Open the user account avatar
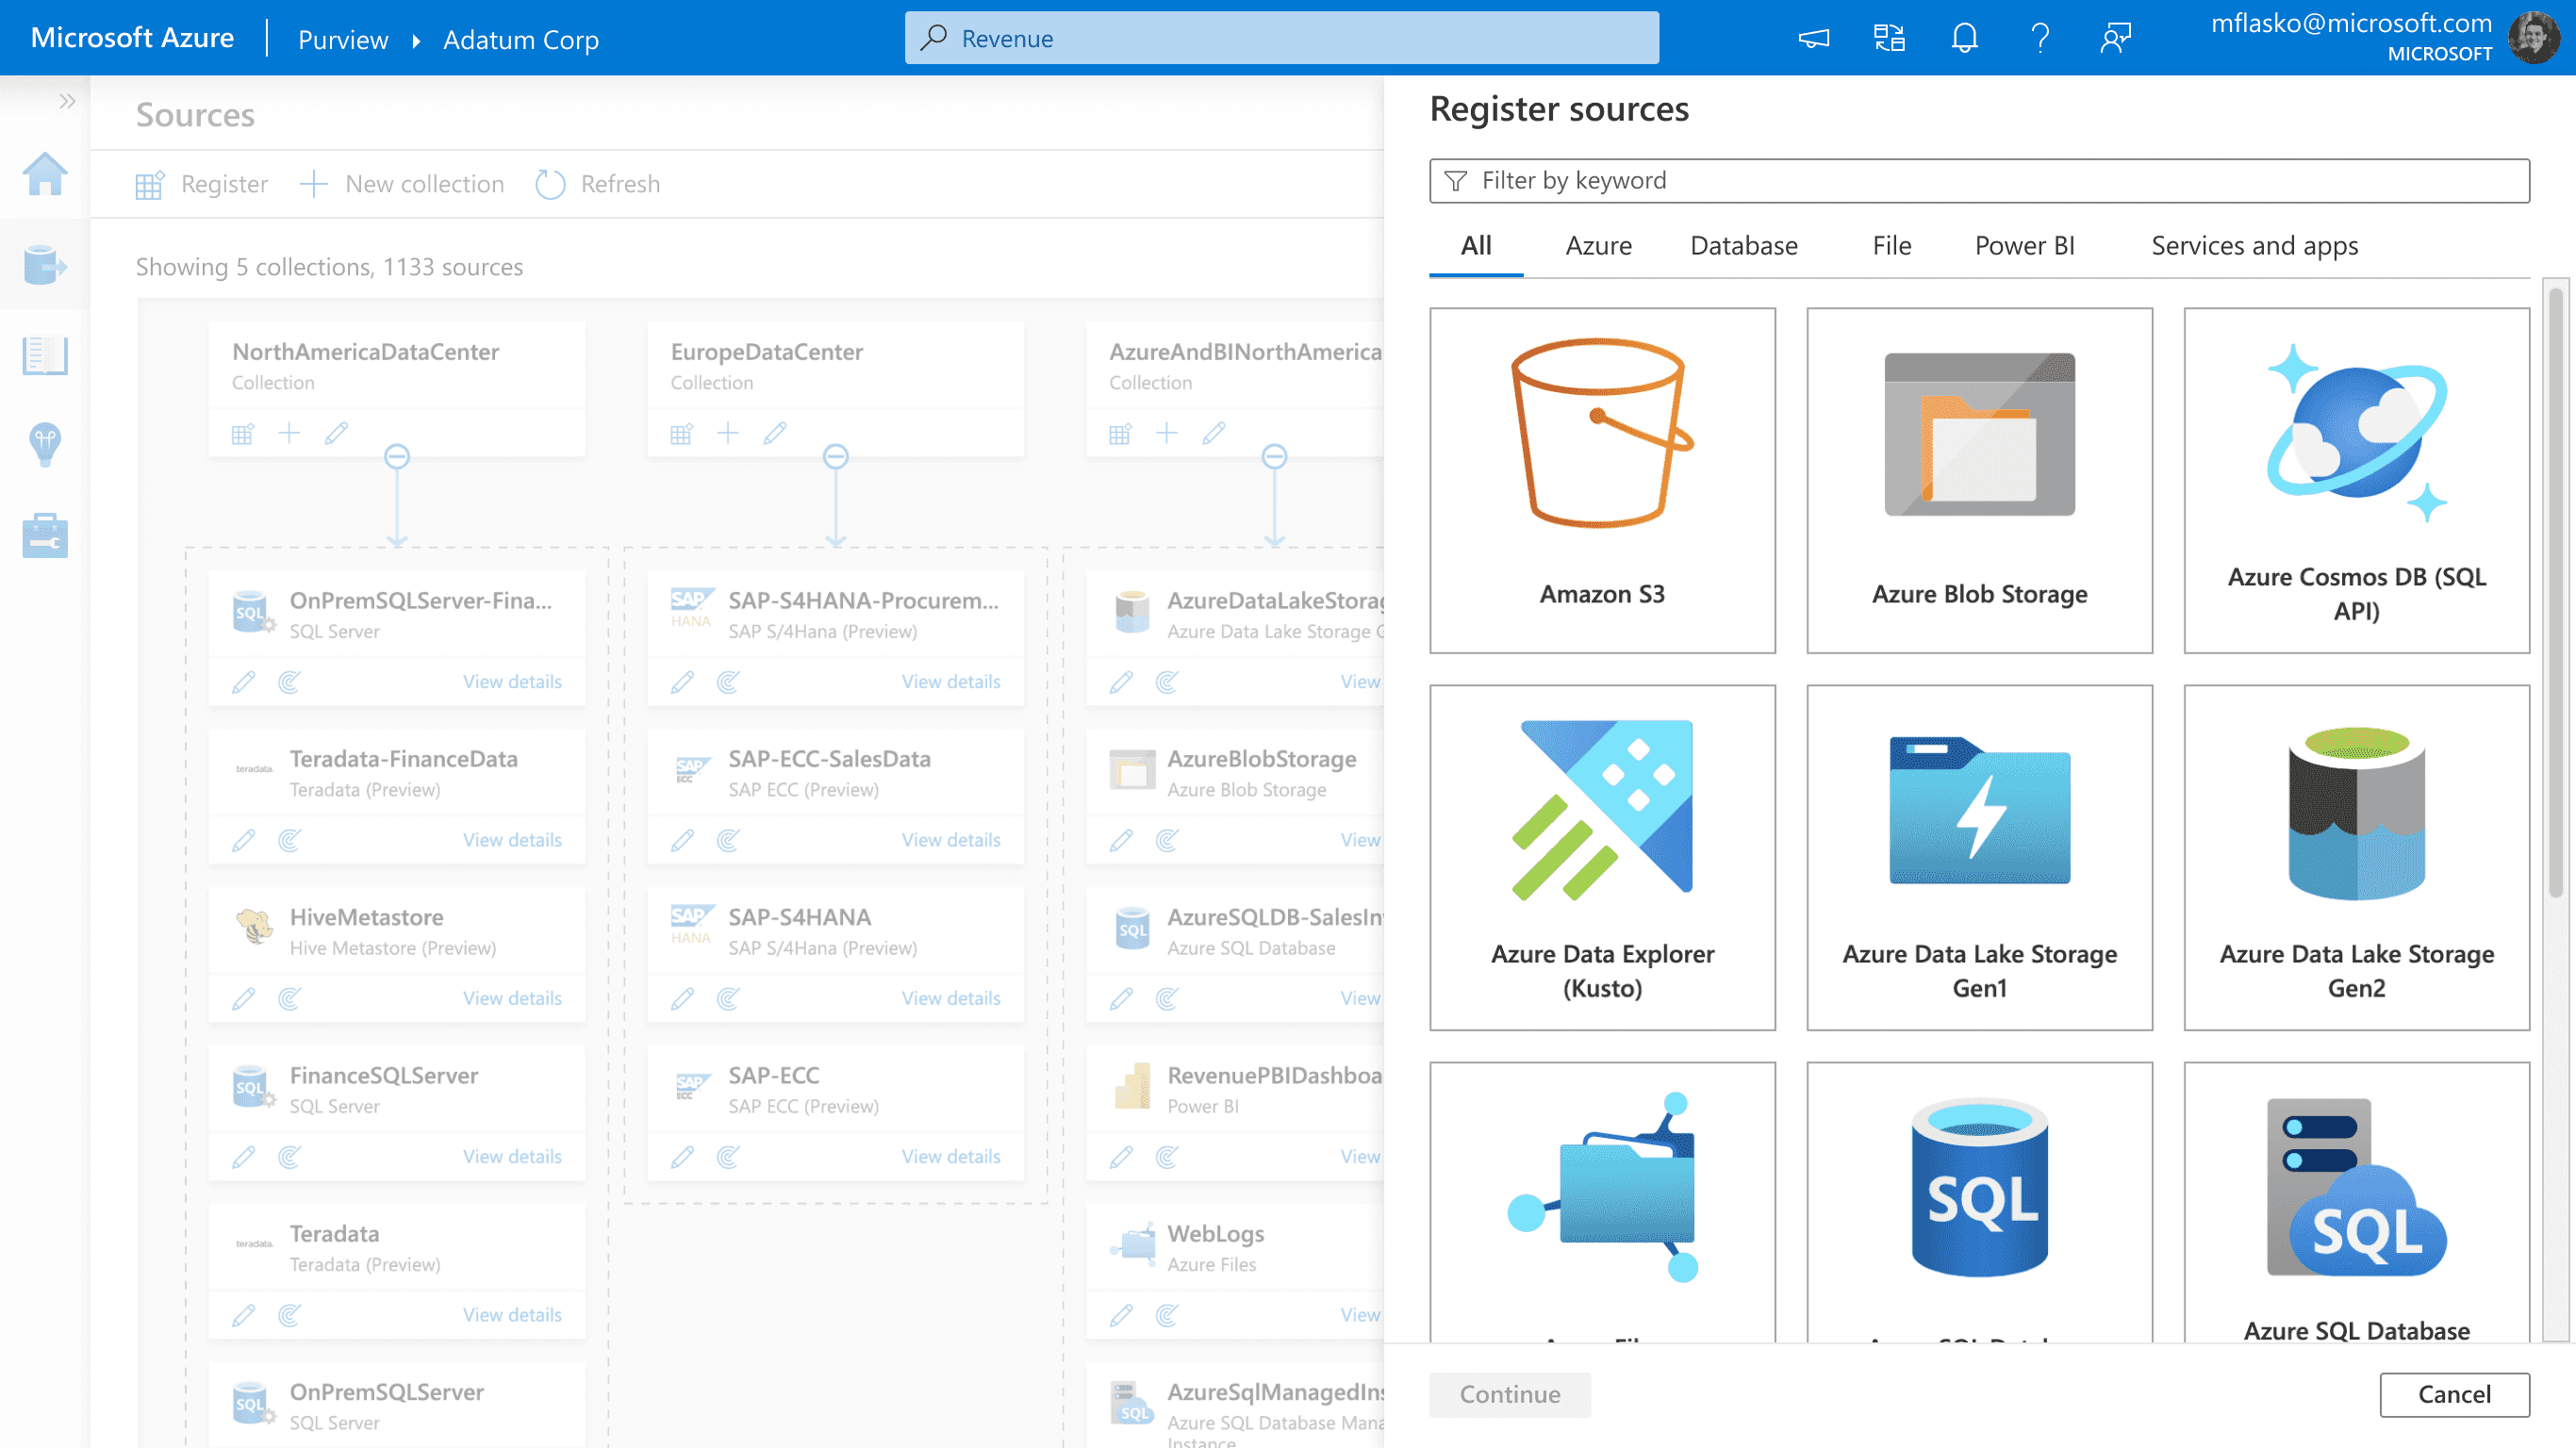The image size is (2576, 1448). point(2533,38)
